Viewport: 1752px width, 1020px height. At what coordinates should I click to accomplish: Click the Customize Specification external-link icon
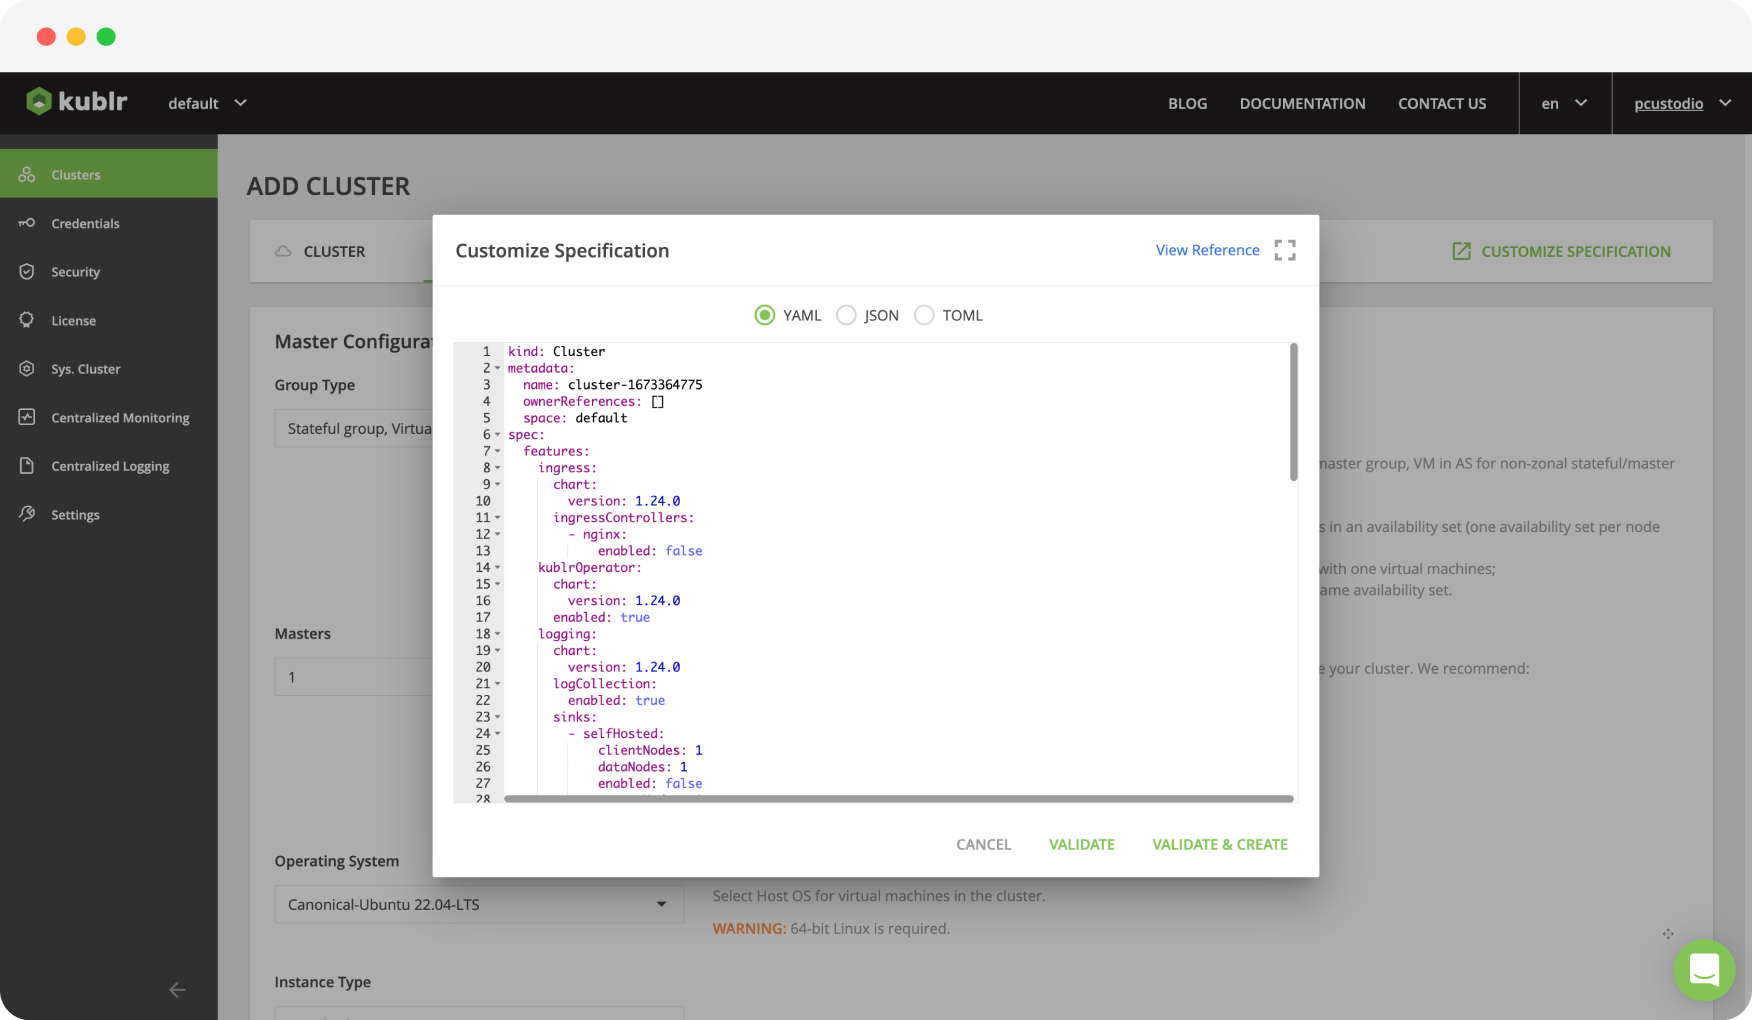coord(1461,251)
